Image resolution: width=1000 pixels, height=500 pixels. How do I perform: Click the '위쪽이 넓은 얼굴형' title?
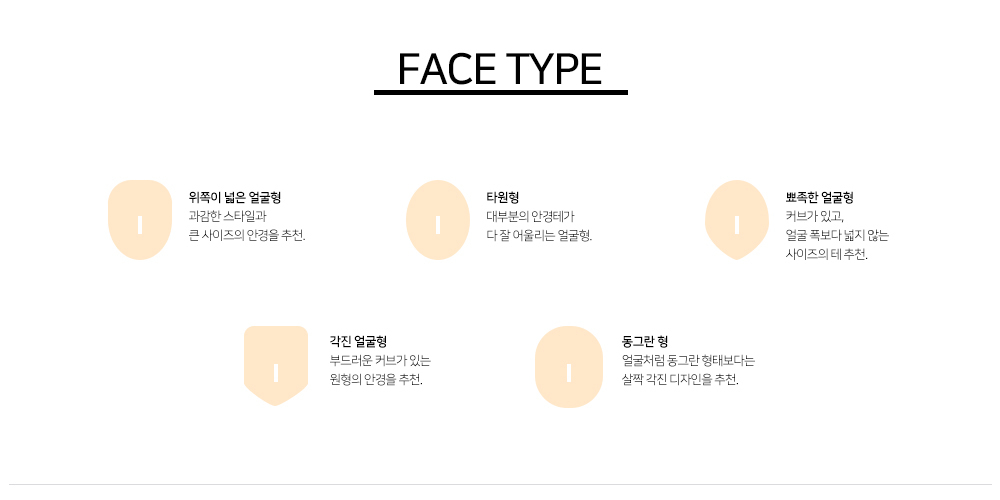coord(235,197)
